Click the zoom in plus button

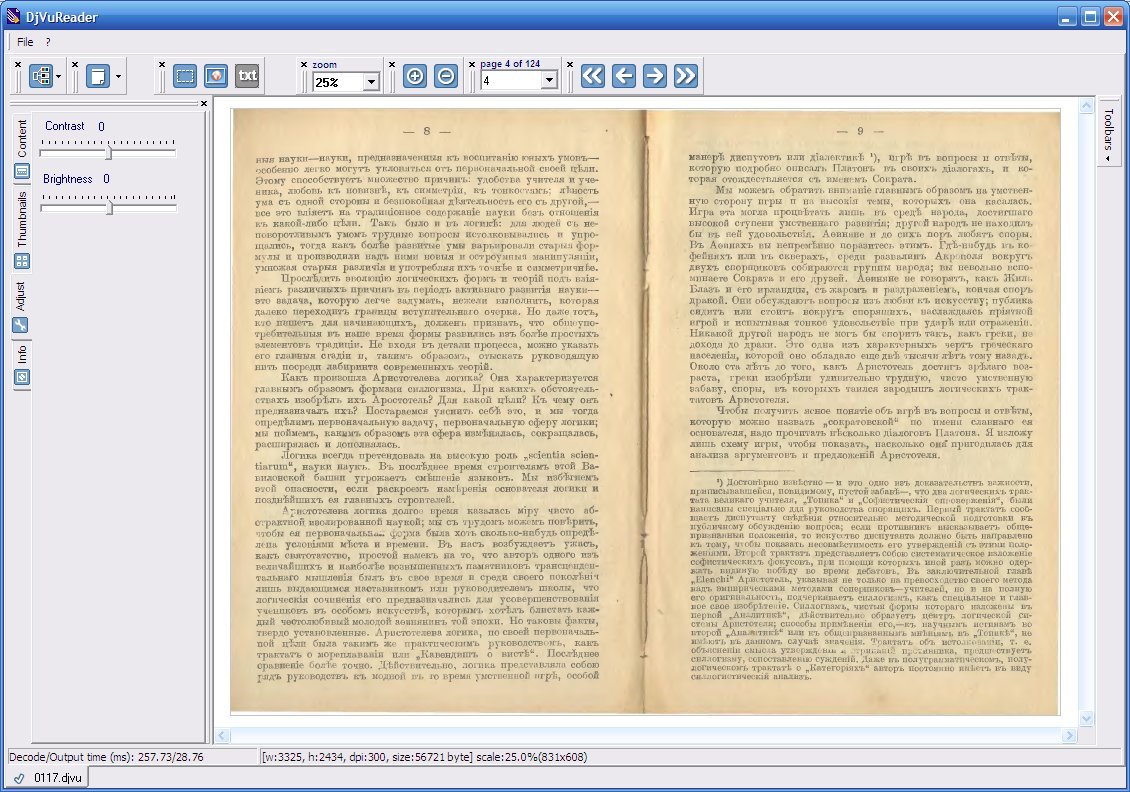(x=414, y=76)
